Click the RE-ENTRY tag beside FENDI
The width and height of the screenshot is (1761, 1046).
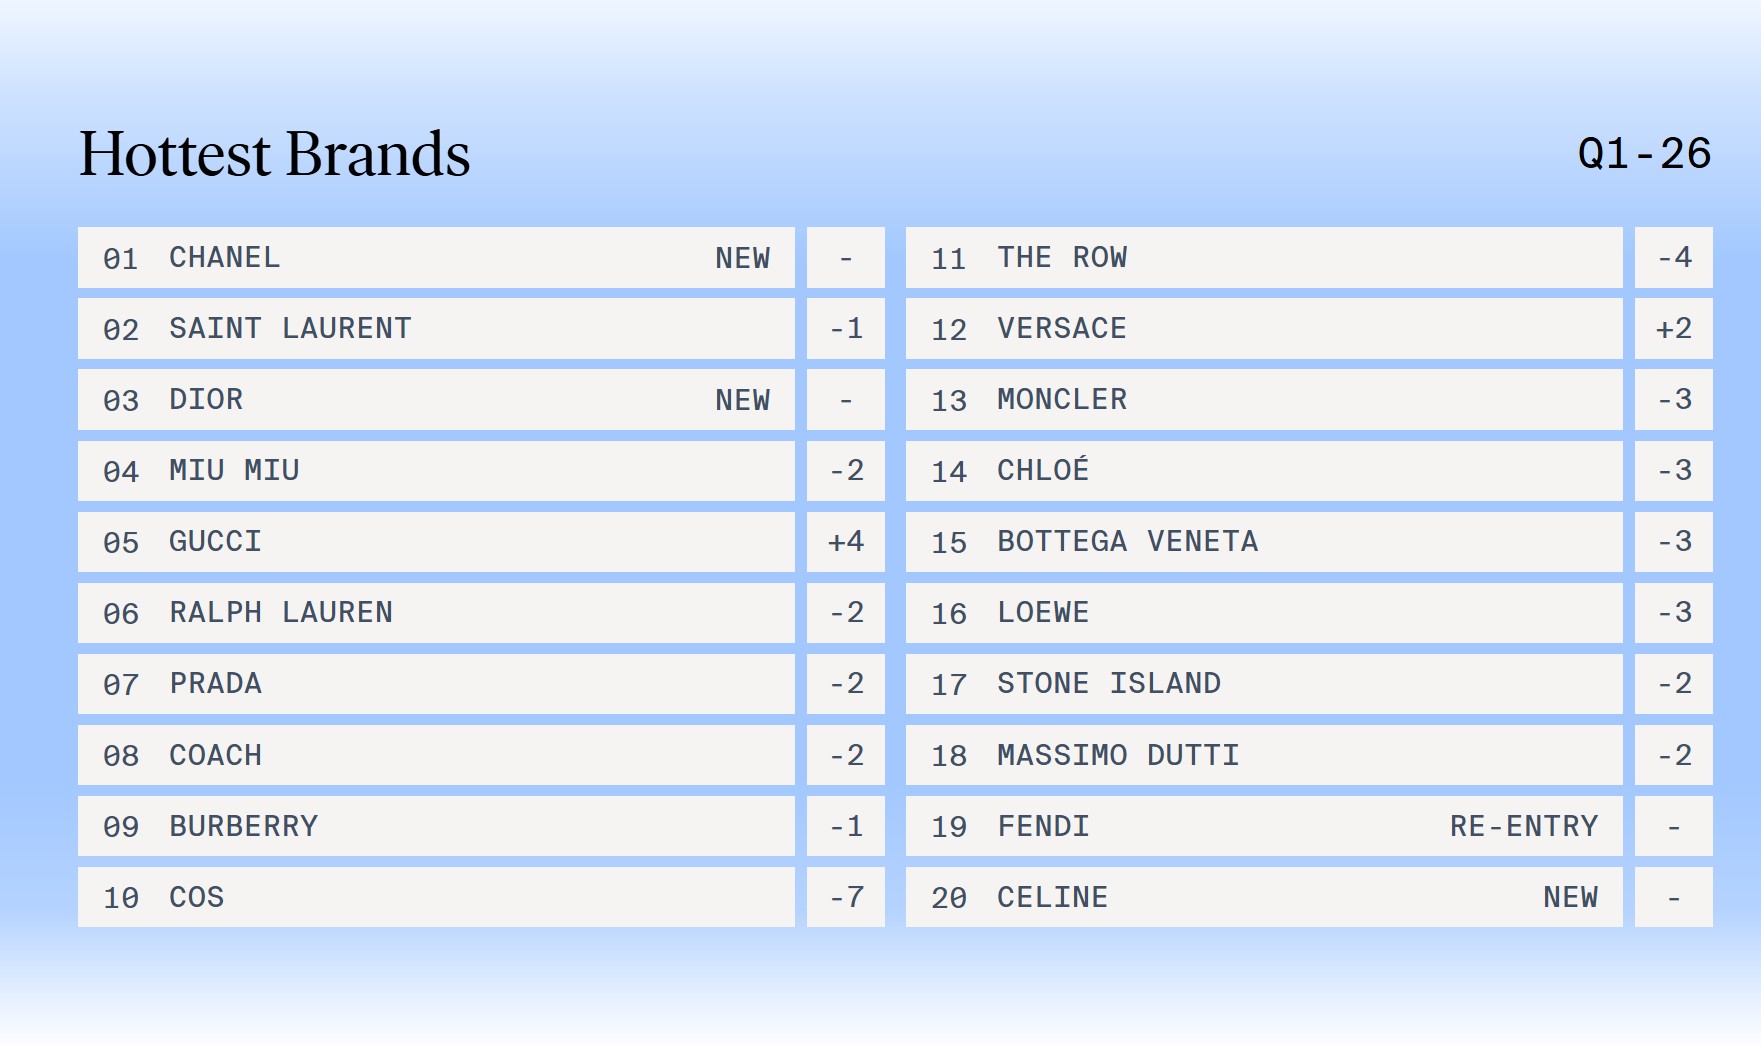[x=1524, y=826]
